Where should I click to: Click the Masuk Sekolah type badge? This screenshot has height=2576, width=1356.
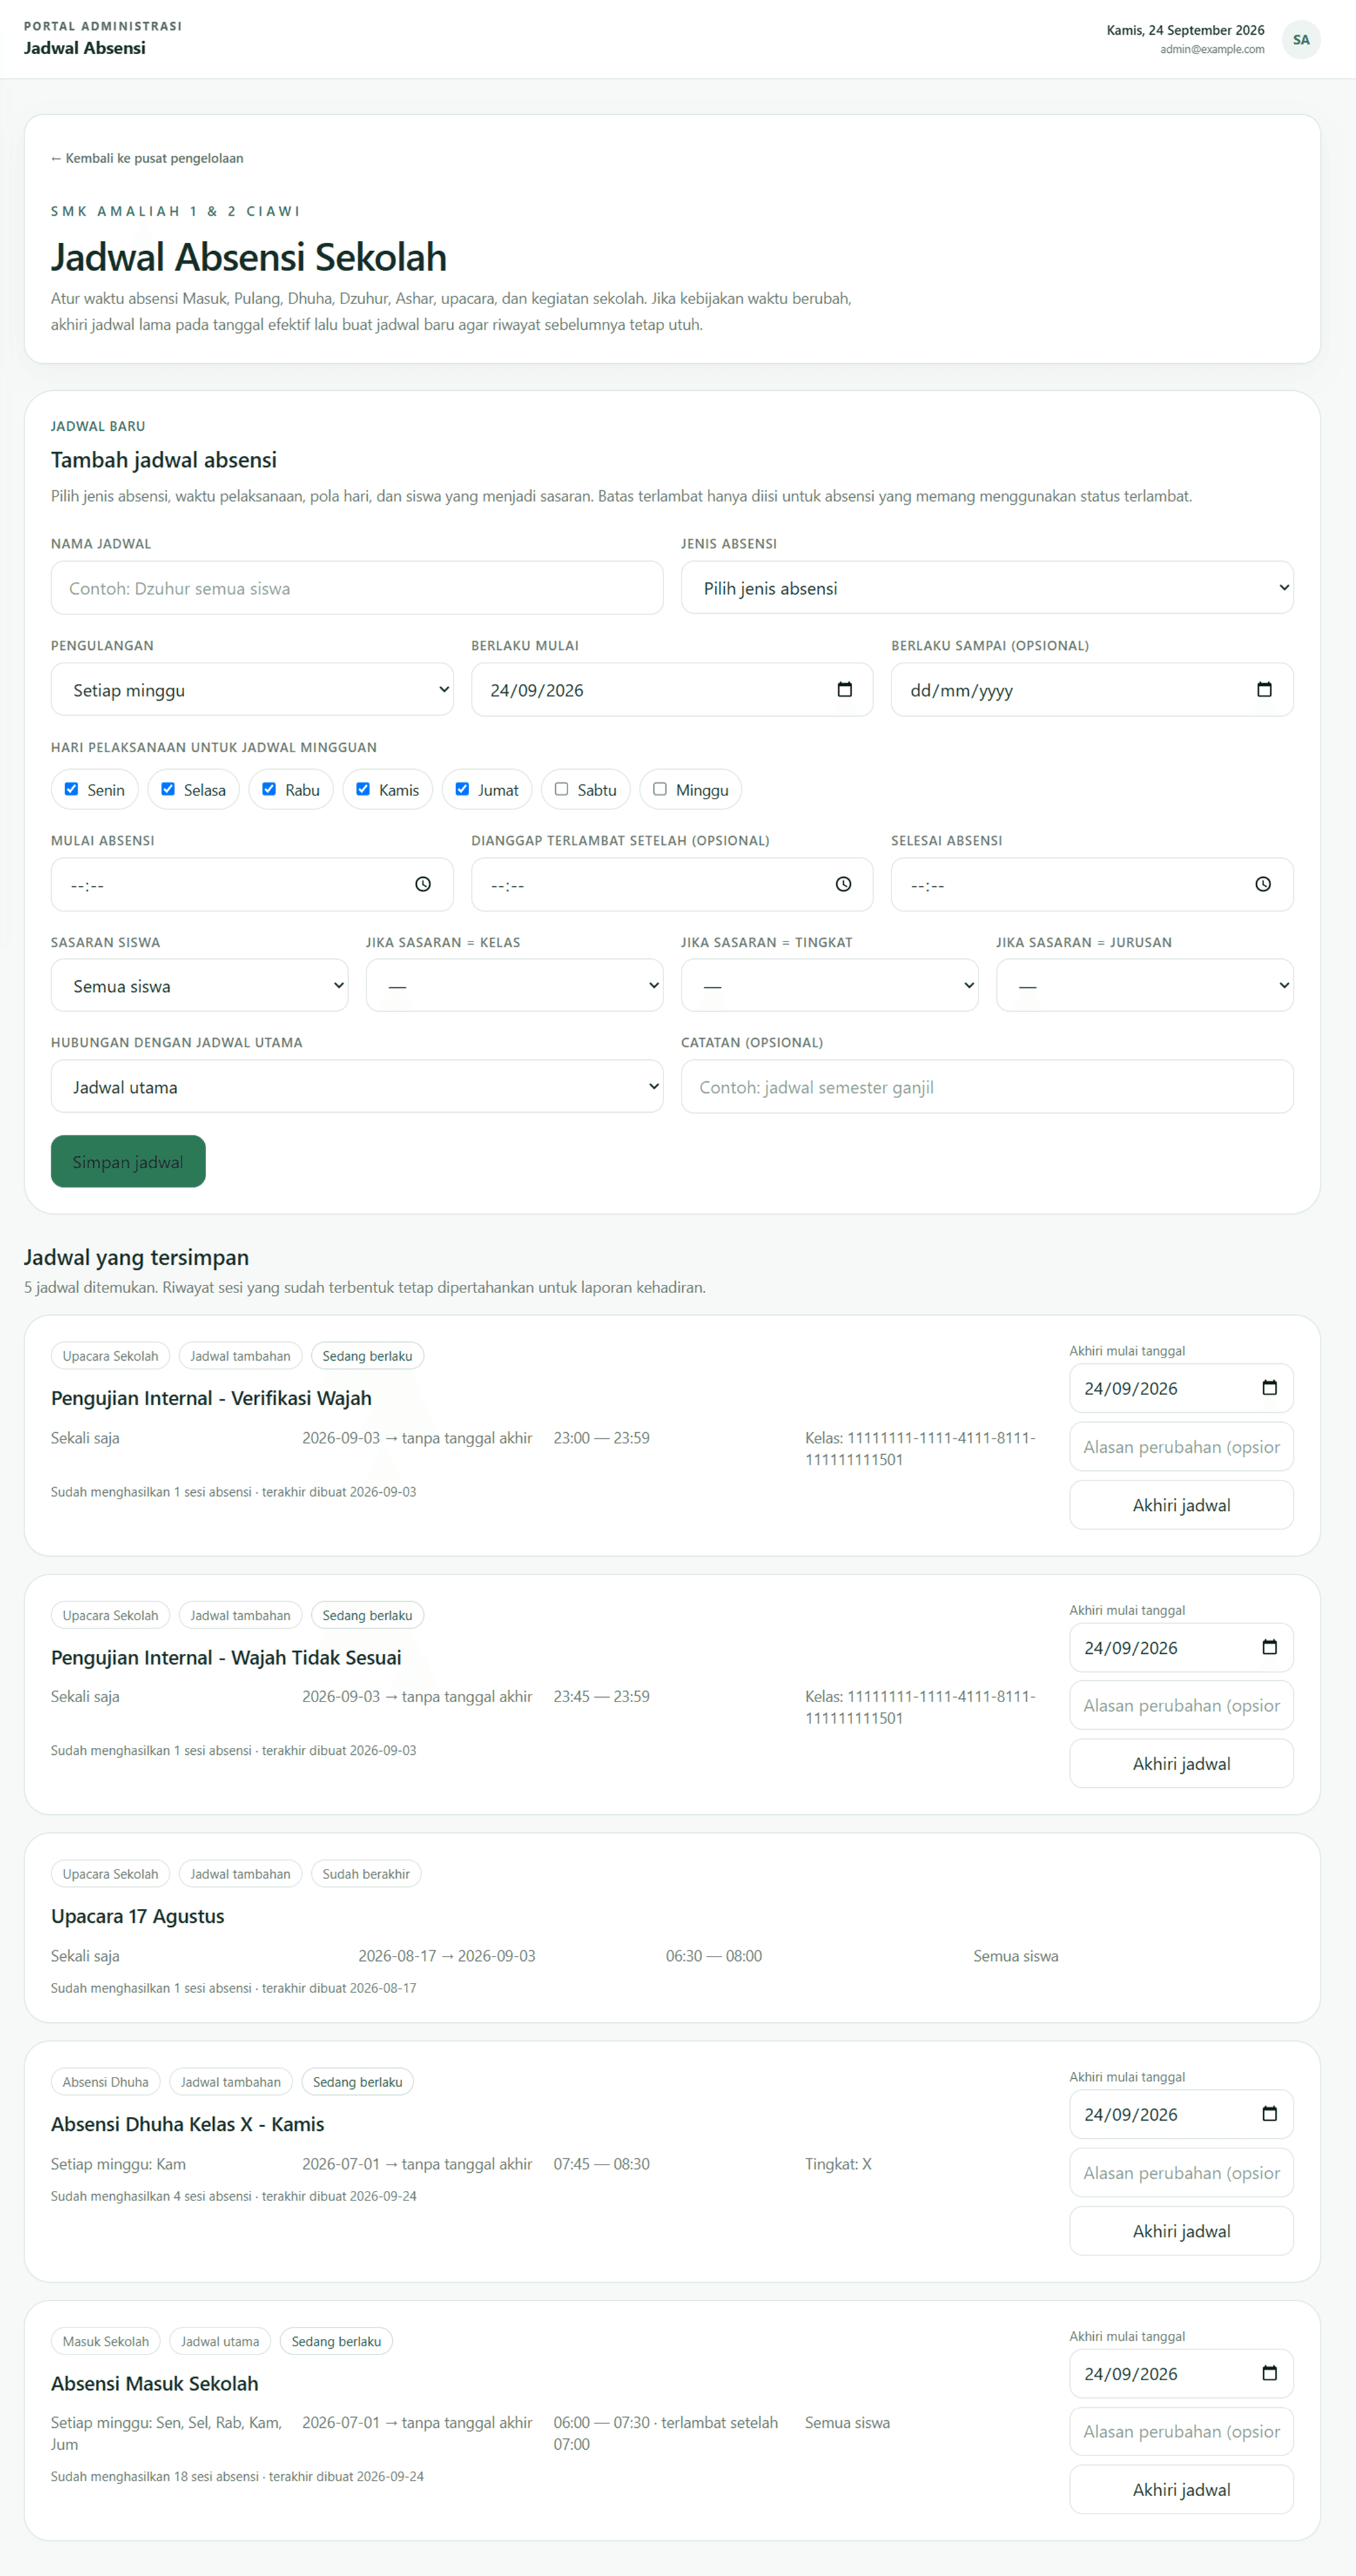(106, 2342)
